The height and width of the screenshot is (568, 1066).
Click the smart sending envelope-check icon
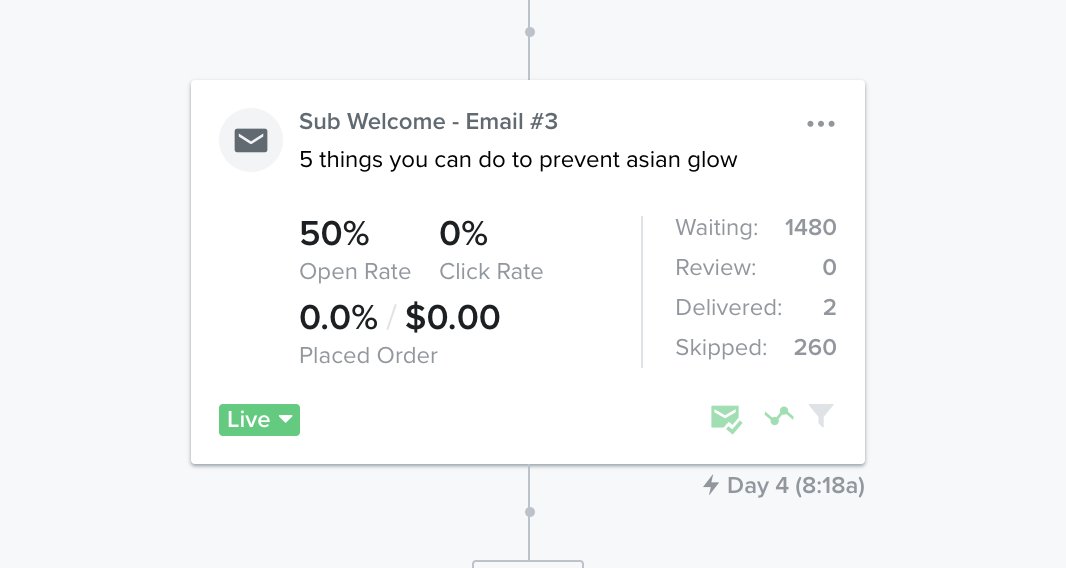click(726, 418)
